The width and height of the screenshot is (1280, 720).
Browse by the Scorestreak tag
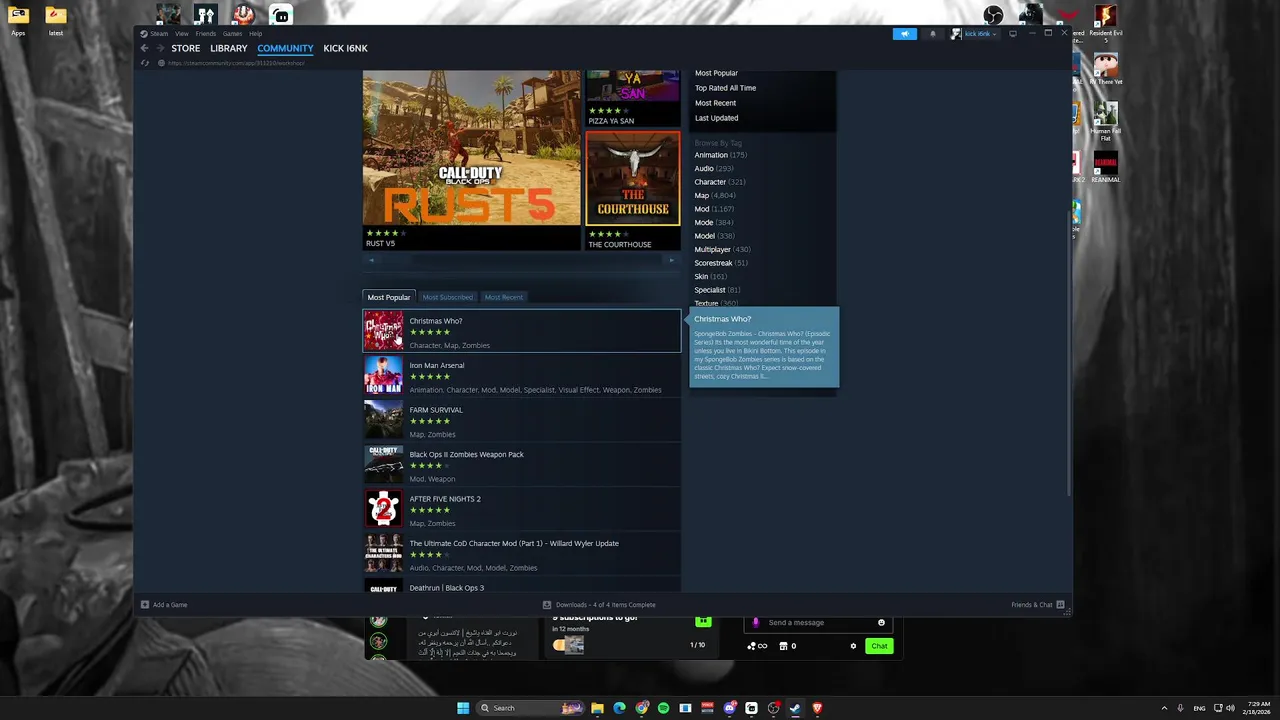pyautogui.click(x=713, y=263)
